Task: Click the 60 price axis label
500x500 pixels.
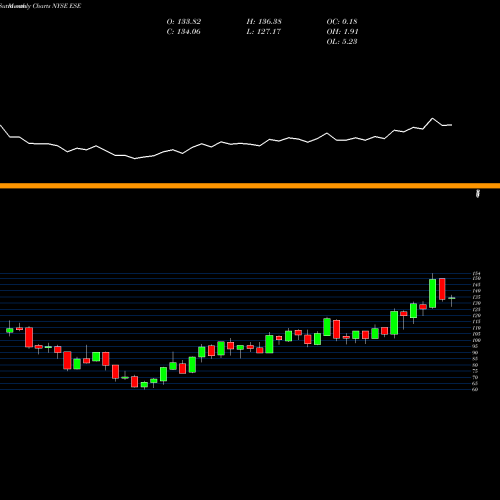Action: (x=475, y=389)
